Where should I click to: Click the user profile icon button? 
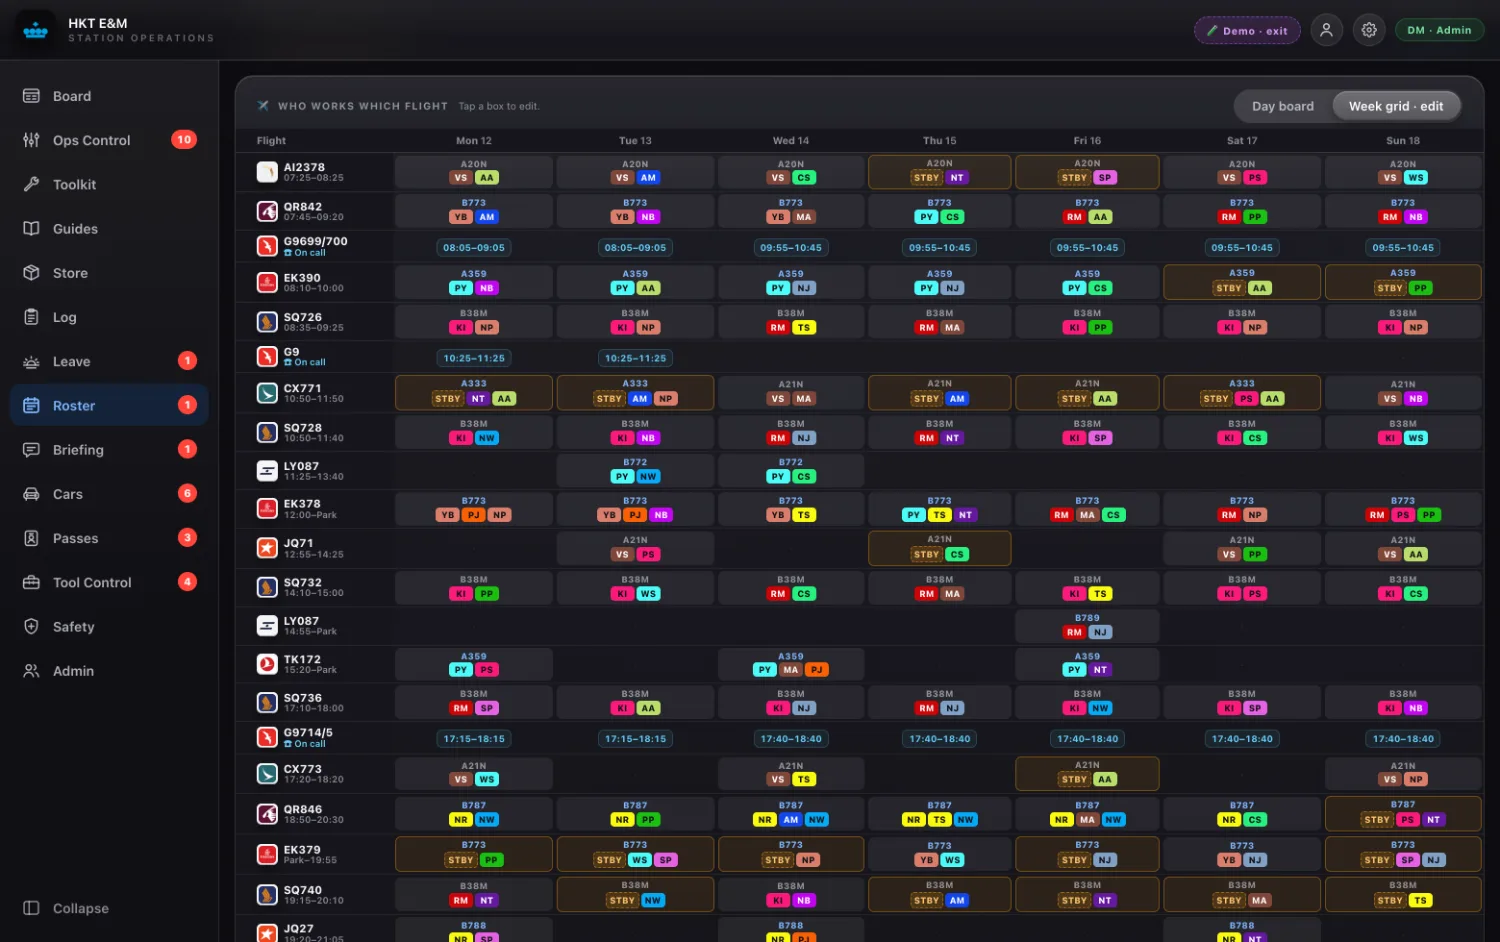(x=1326, y=30)
